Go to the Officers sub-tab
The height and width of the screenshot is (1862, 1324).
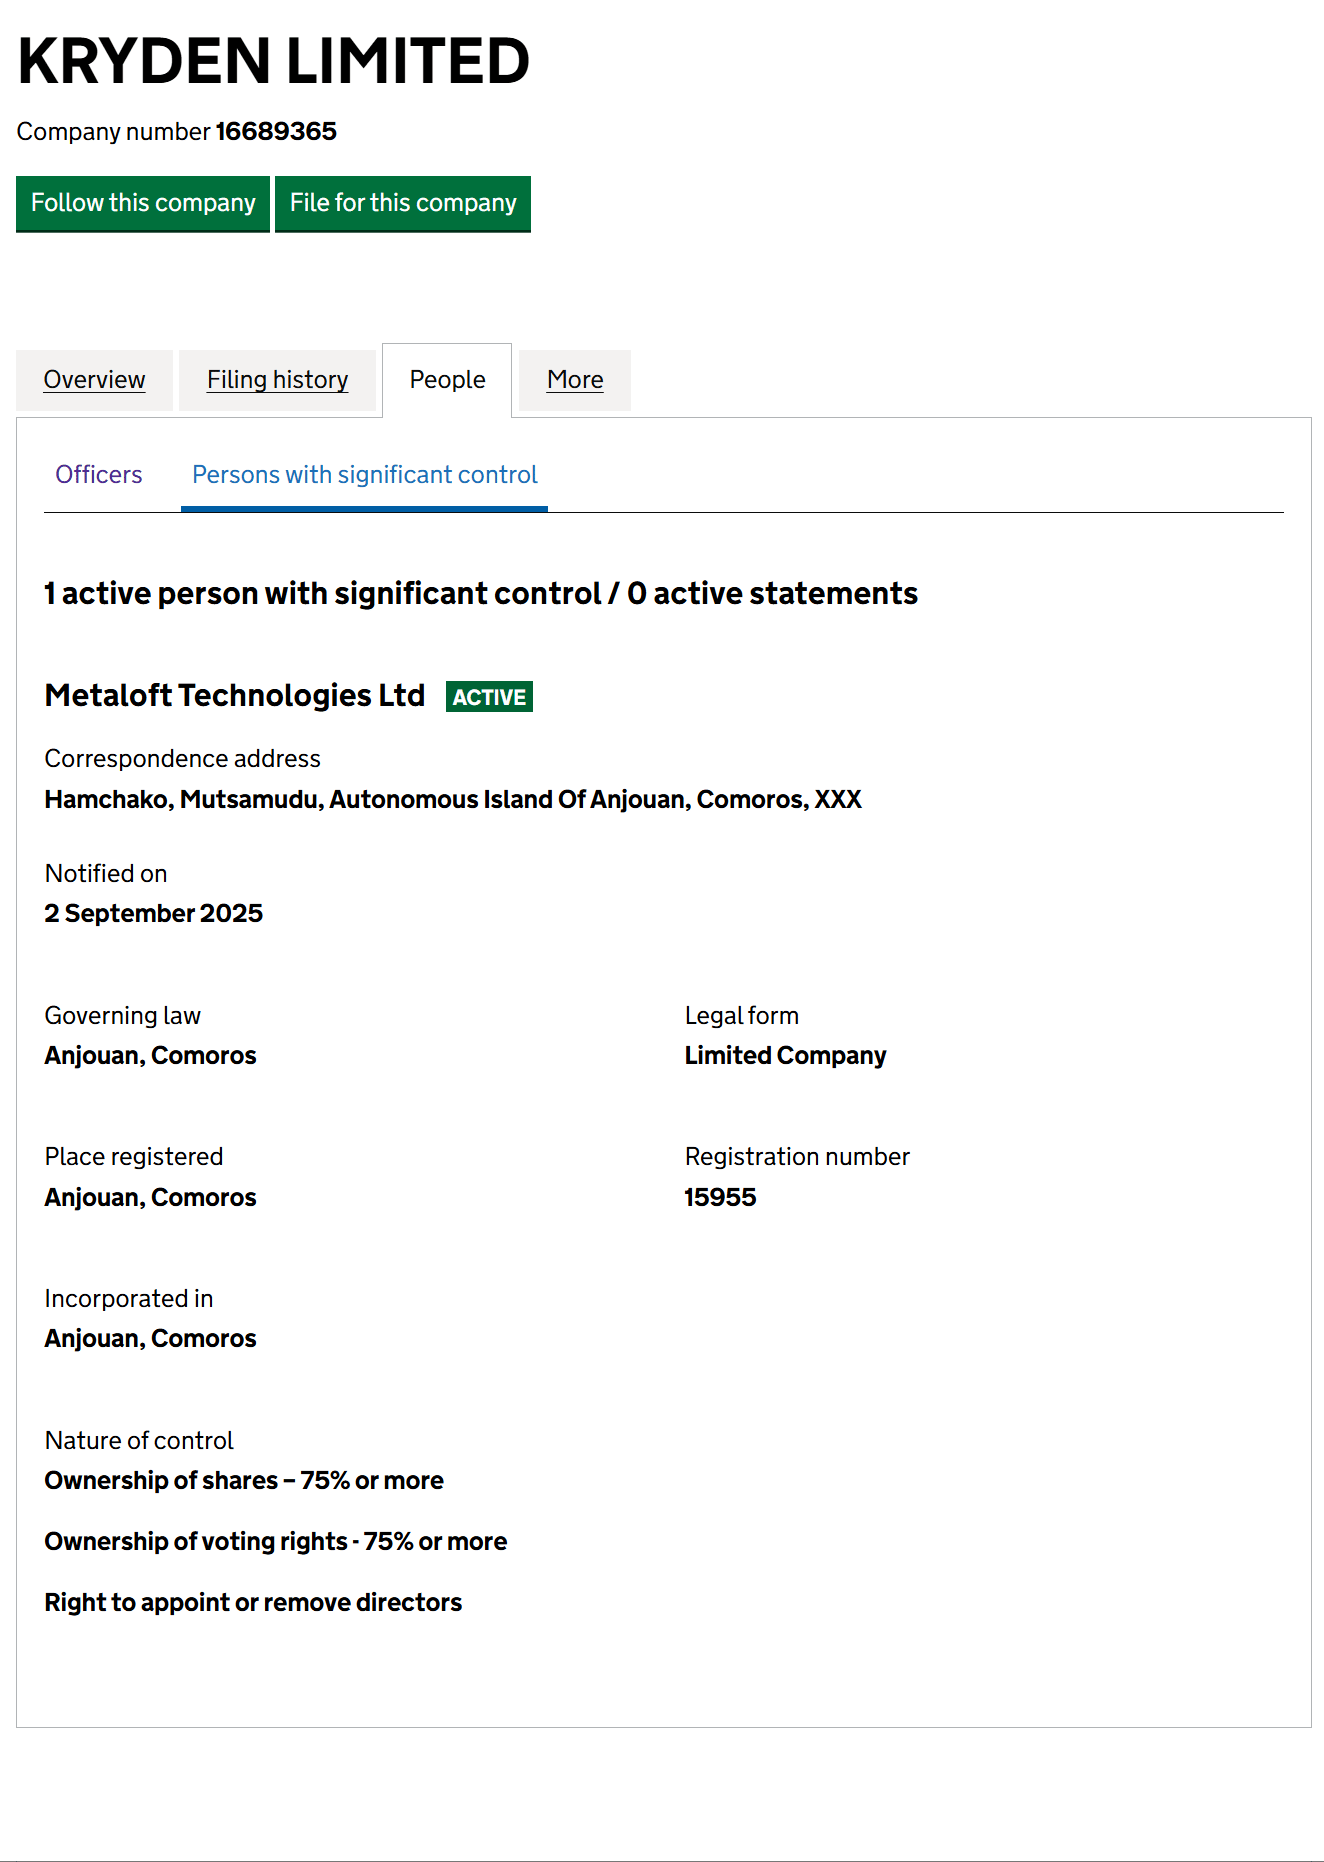(99, 475)
